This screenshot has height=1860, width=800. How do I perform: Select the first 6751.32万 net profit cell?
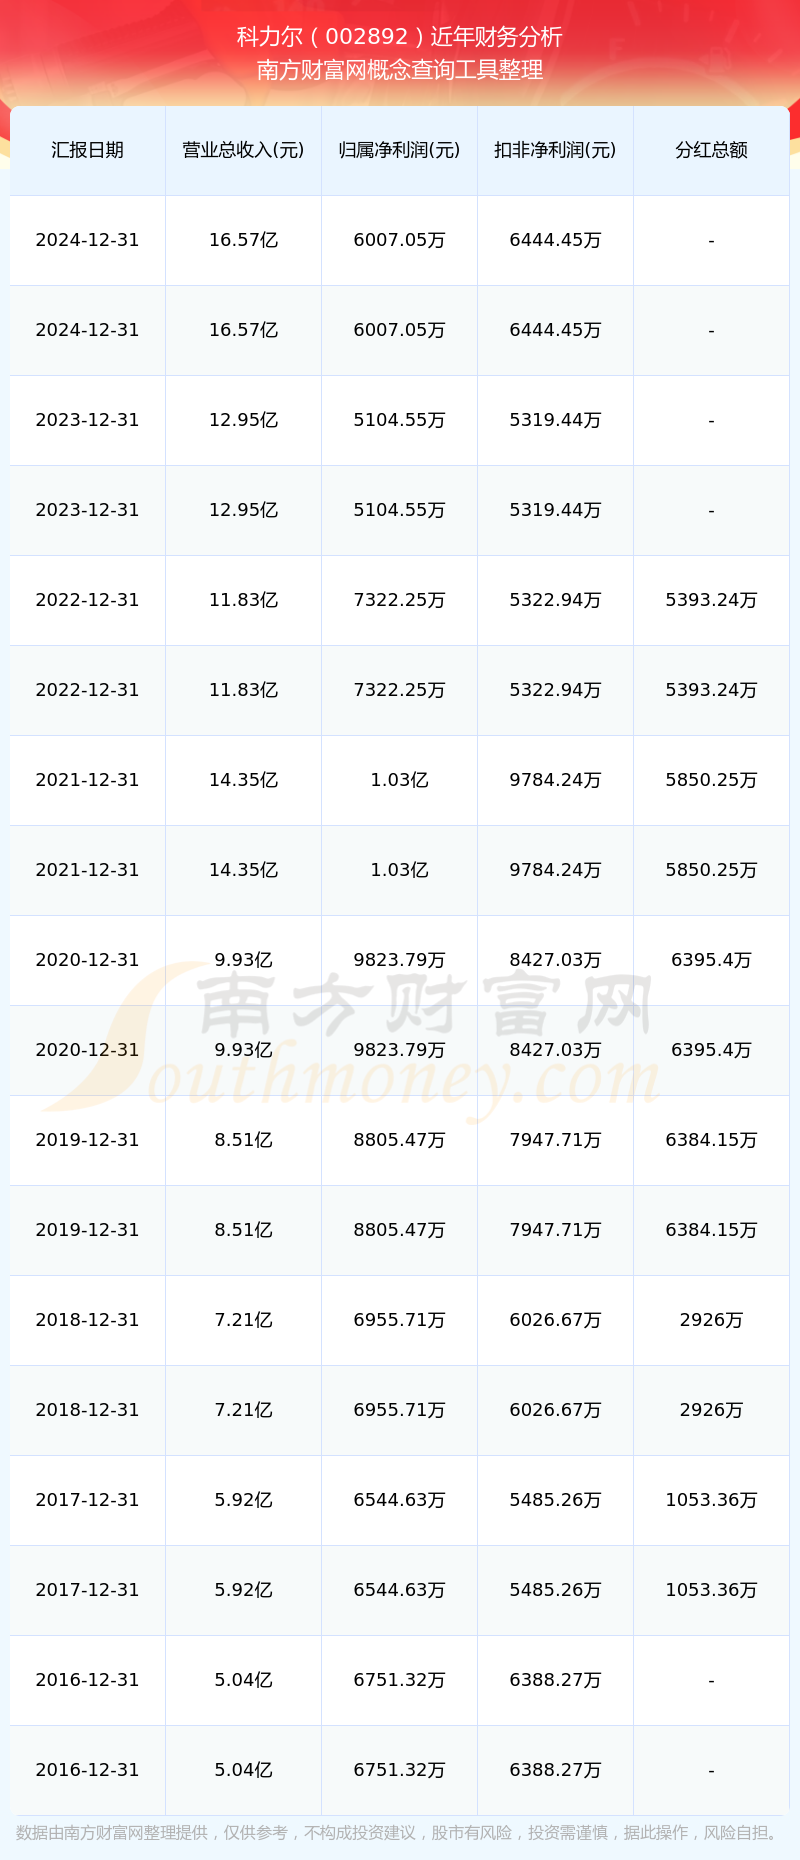click(399, 1680)
